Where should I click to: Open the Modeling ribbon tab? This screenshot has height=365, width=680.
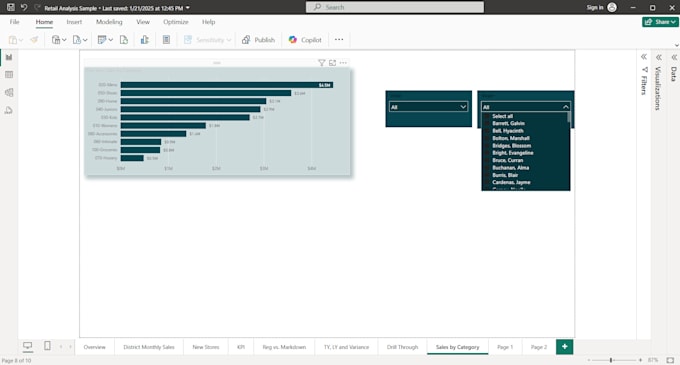coord(109,22)
